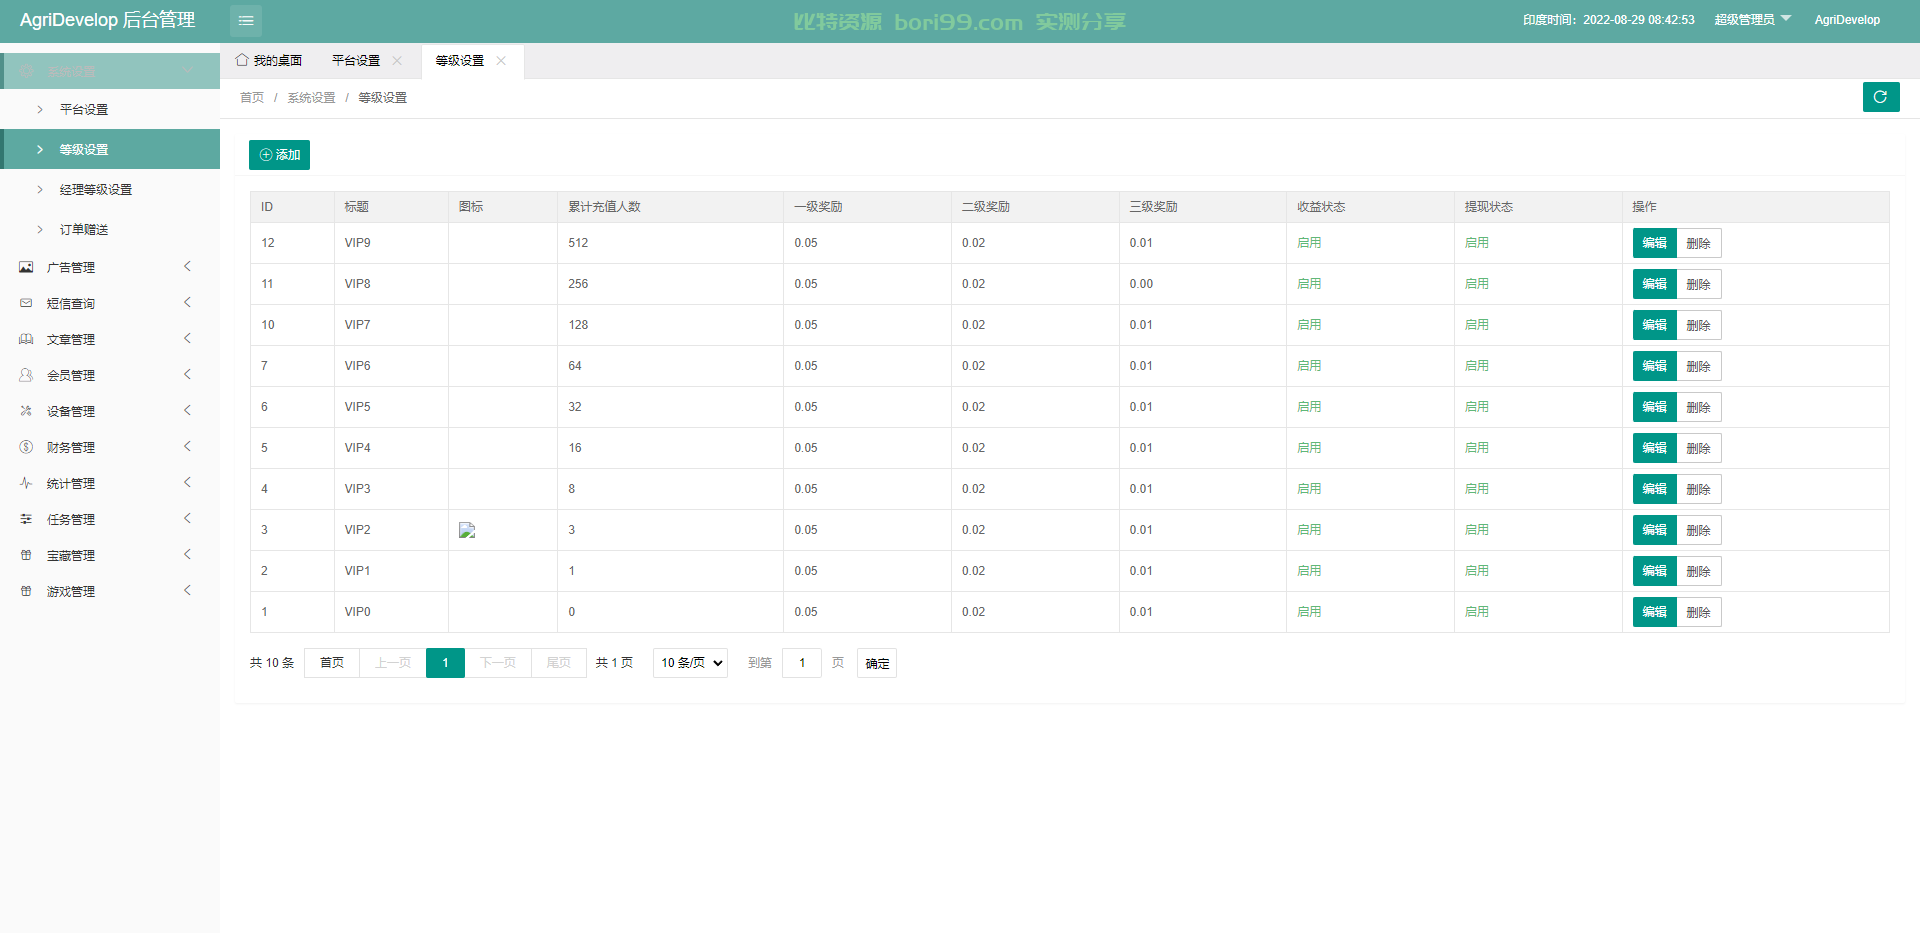Expand the 会员管理 menu chevron

coord(187,374)
